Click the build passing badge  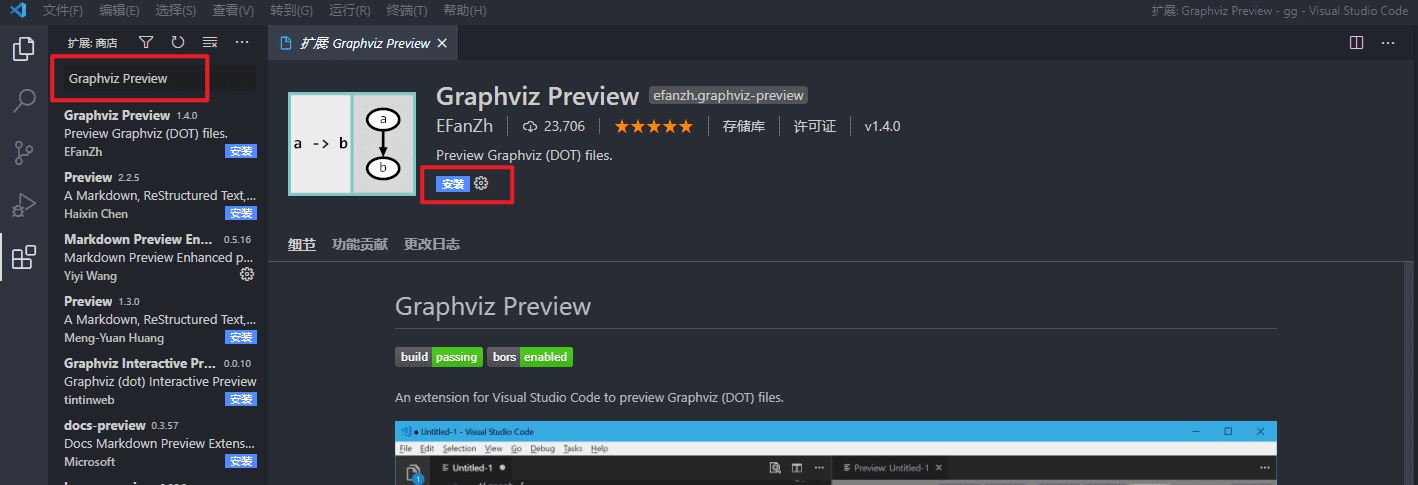(x=439, y=357)
